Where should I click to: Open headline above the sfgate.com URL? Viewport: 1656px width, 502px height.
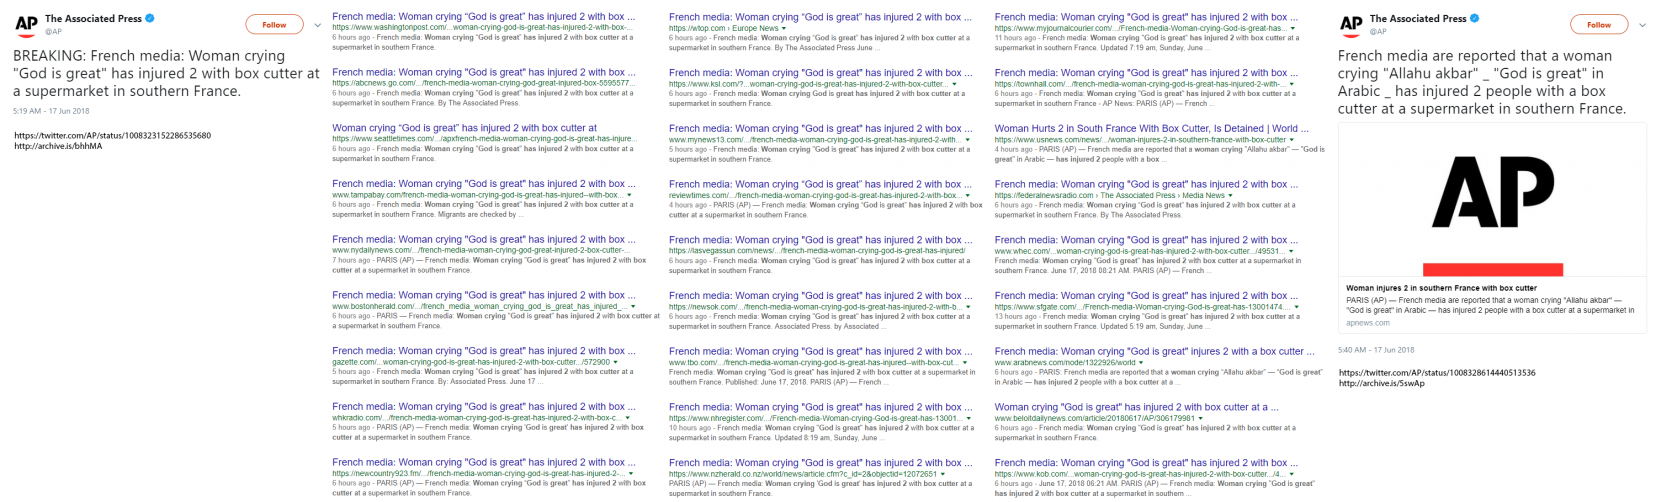[1146, 295]
